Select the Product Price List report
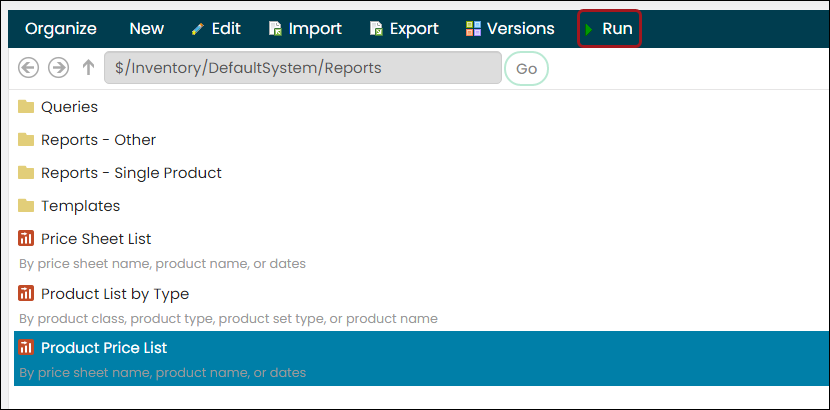Image resolution: width=830 pixels, height=410 pixels. coord(423,359)
